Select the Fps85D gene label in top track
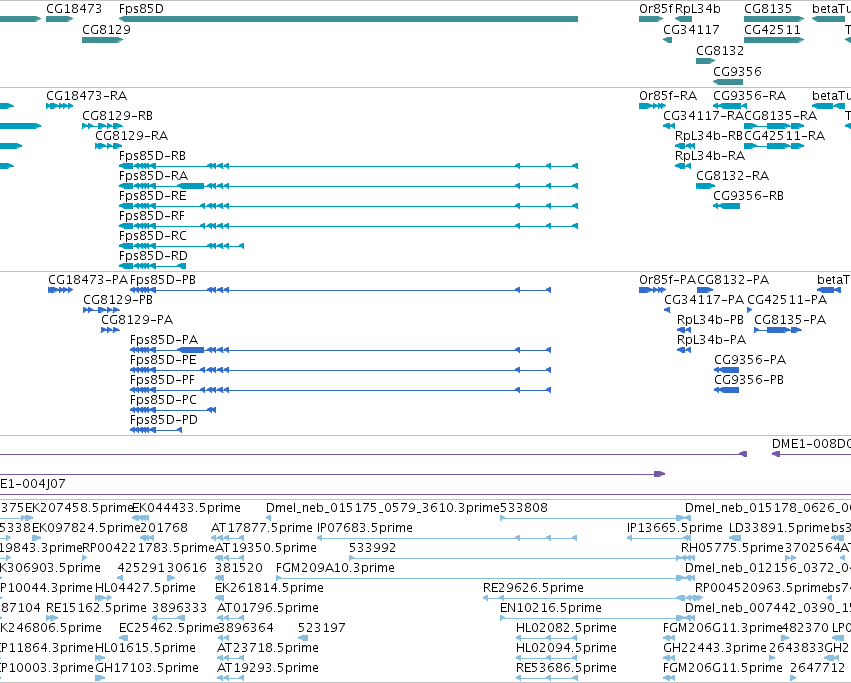Viewport: 851px width, 683px height. pos(141,9)
